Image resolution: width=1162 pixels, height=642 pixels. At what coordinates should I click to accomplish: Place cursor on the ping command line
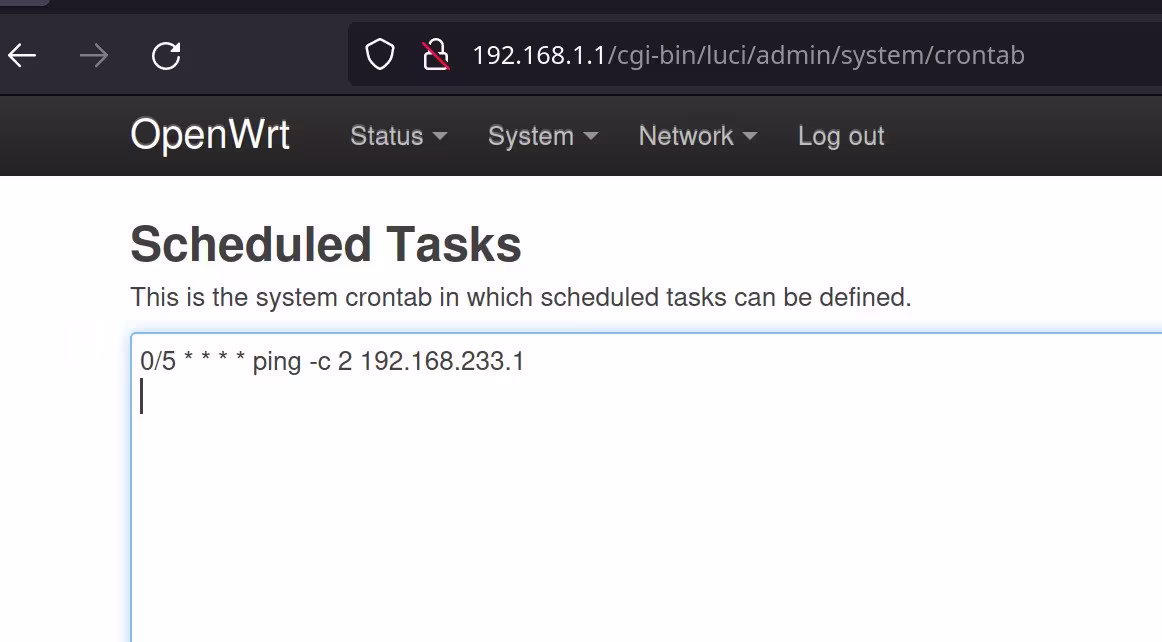click(332, 362)
